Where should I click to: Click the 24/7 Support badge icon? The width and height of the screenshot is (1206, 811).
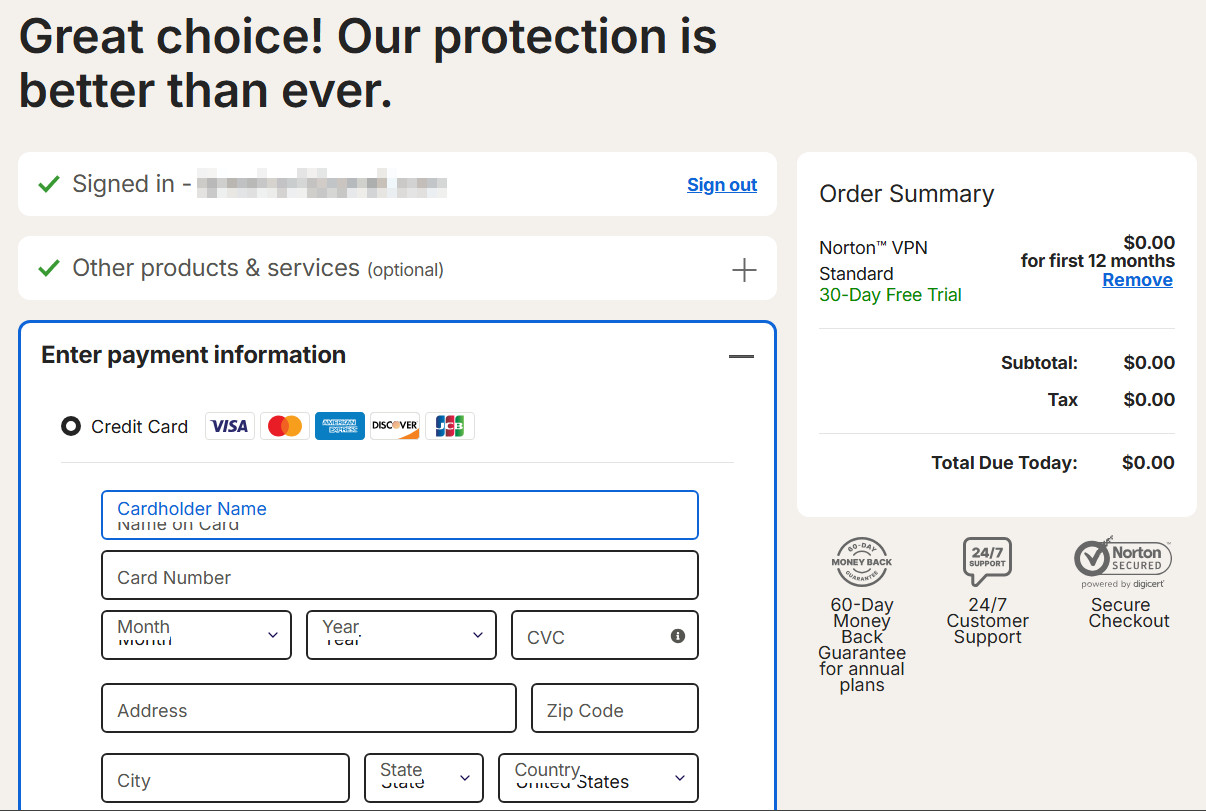click(x=987, y=562)
